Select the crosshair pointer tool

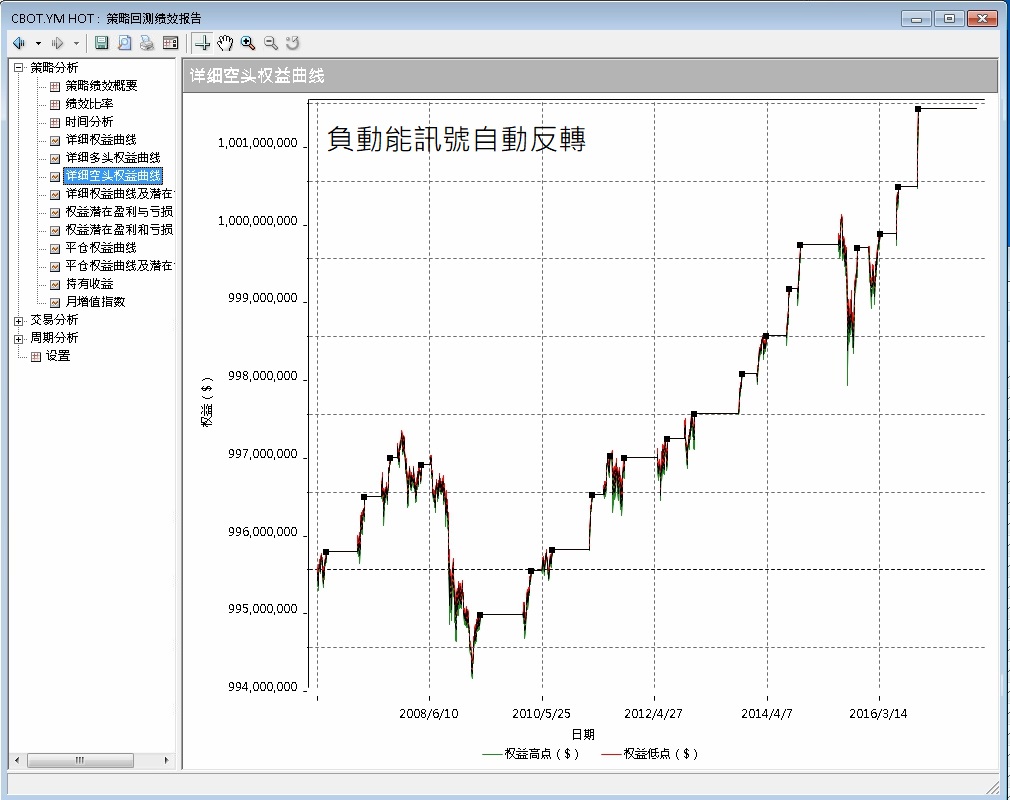(x=202, y=43)
